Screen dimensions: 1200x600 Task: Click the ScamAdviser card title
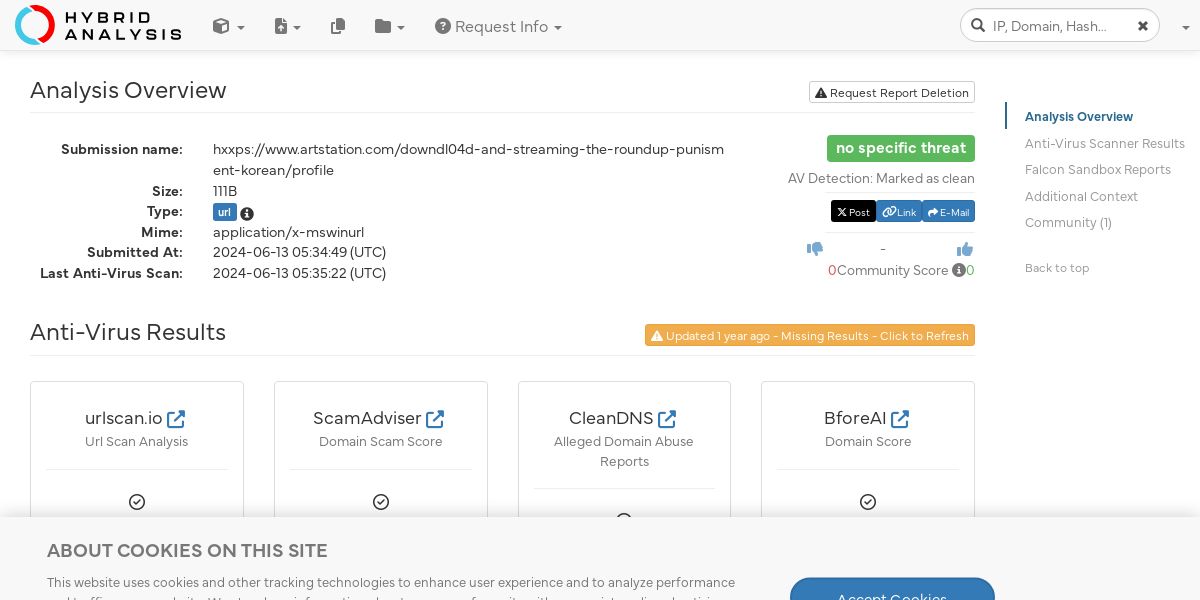coord(367,418)
